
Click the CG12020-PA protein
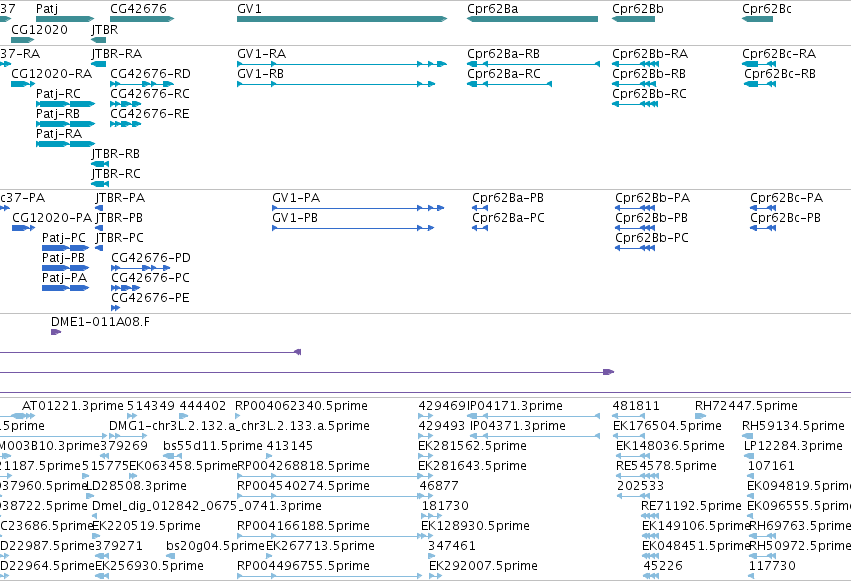tap(23, 228)
